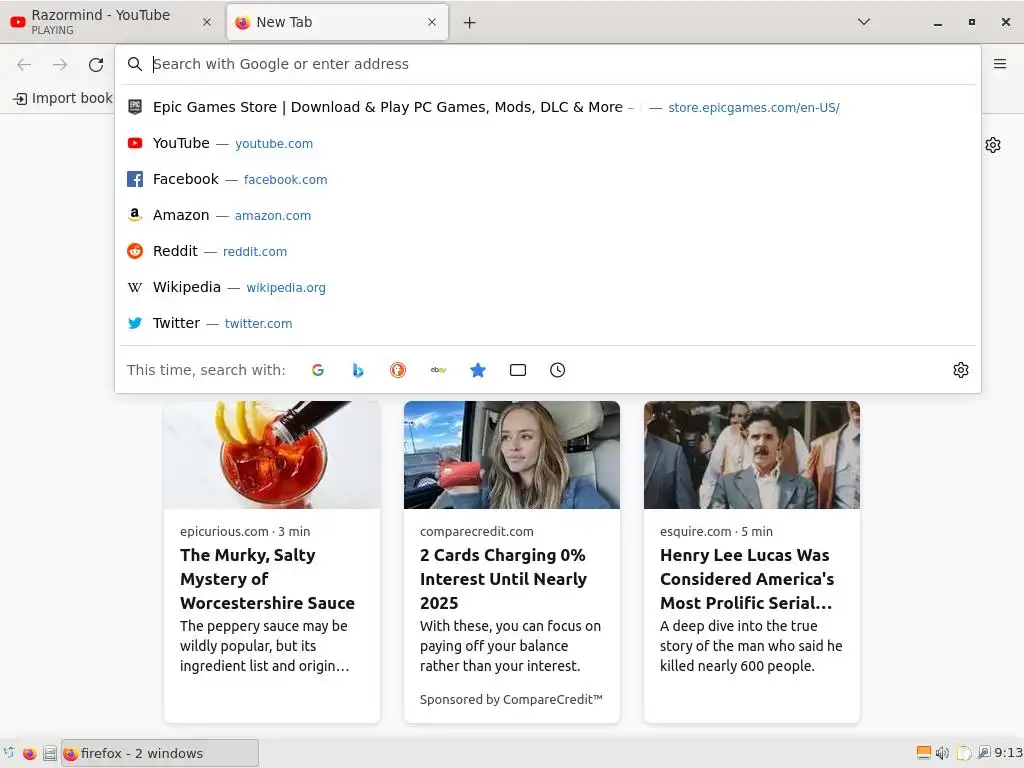The height and width of the screenshot is (768, 1024).
Task: Open the taskbar start menu icon
Action: click(9, 753)
